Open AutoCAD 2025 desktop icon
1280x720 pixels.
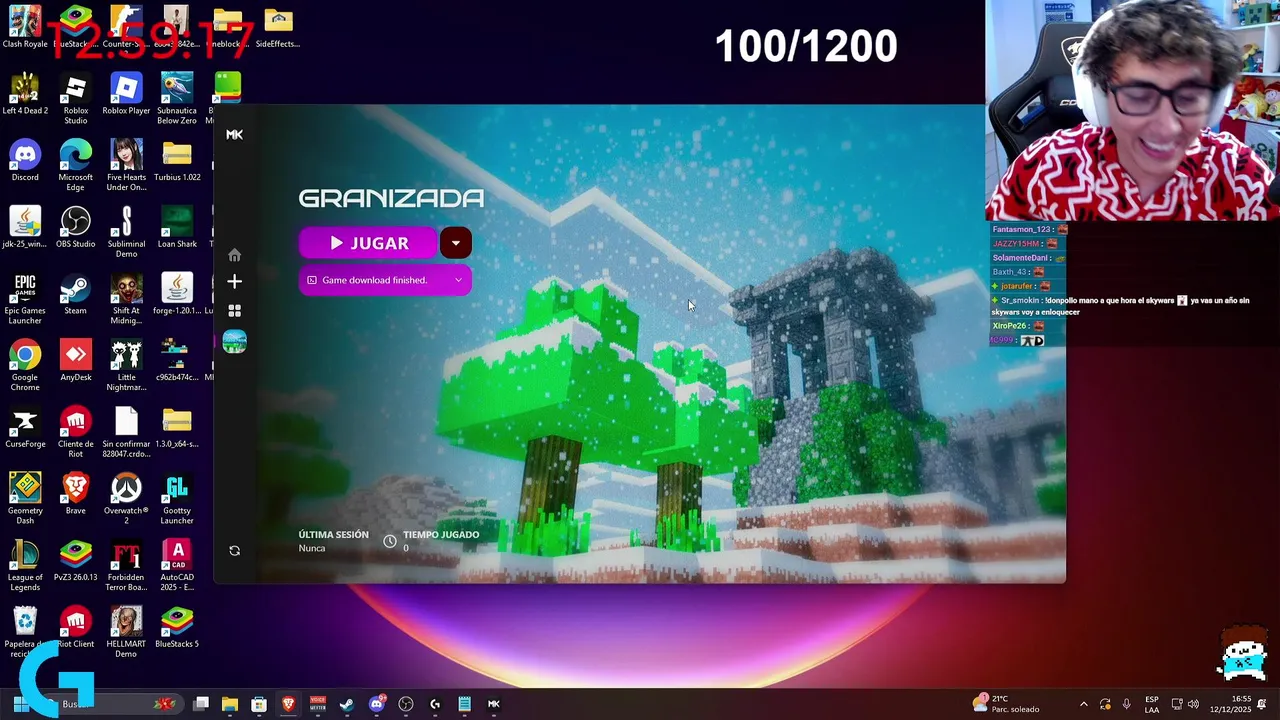(177, 566)
